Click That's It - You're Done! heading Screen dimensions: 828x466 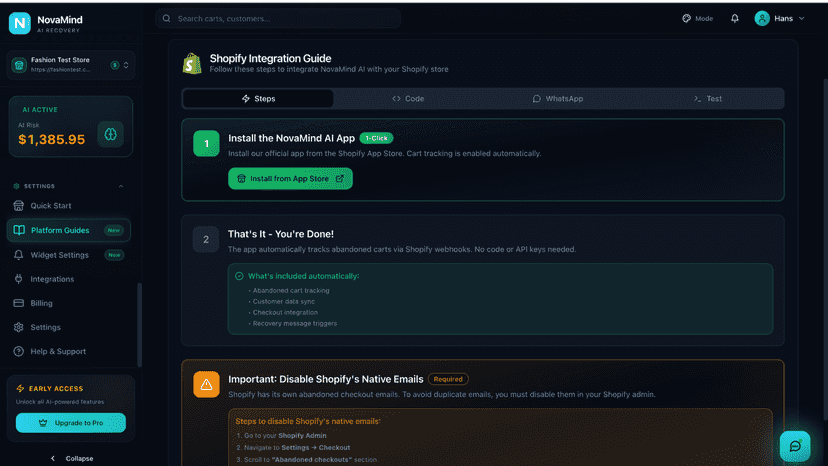[280, 234]
